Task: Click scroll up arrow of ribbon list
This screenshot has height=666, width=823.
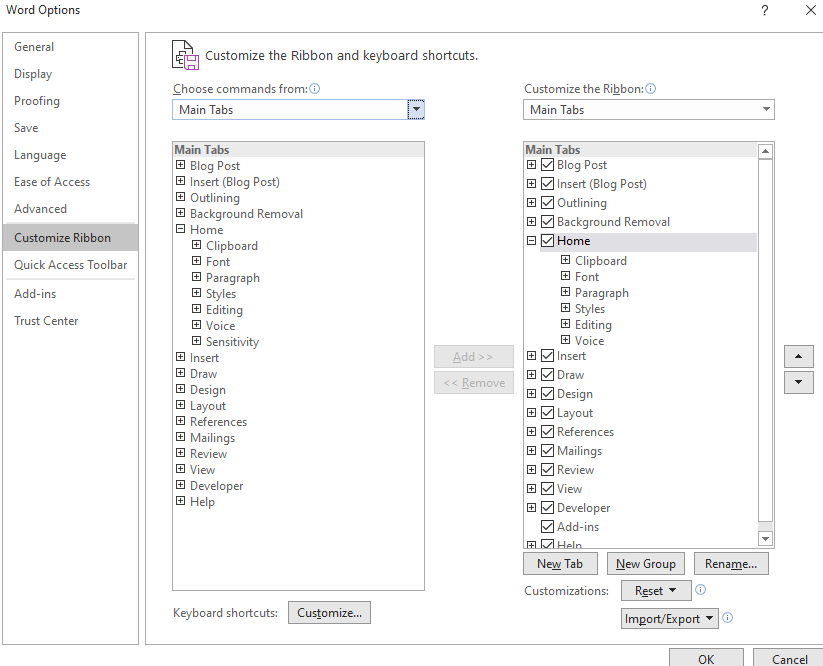Action: coord(765,151)
